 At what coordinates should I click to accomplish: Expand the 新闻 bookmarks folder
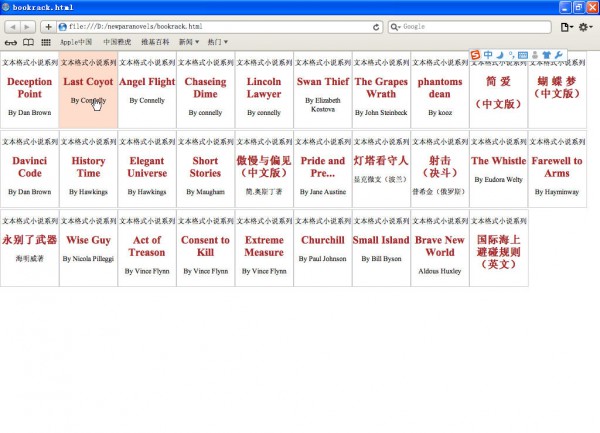click(x=189, y=42)
